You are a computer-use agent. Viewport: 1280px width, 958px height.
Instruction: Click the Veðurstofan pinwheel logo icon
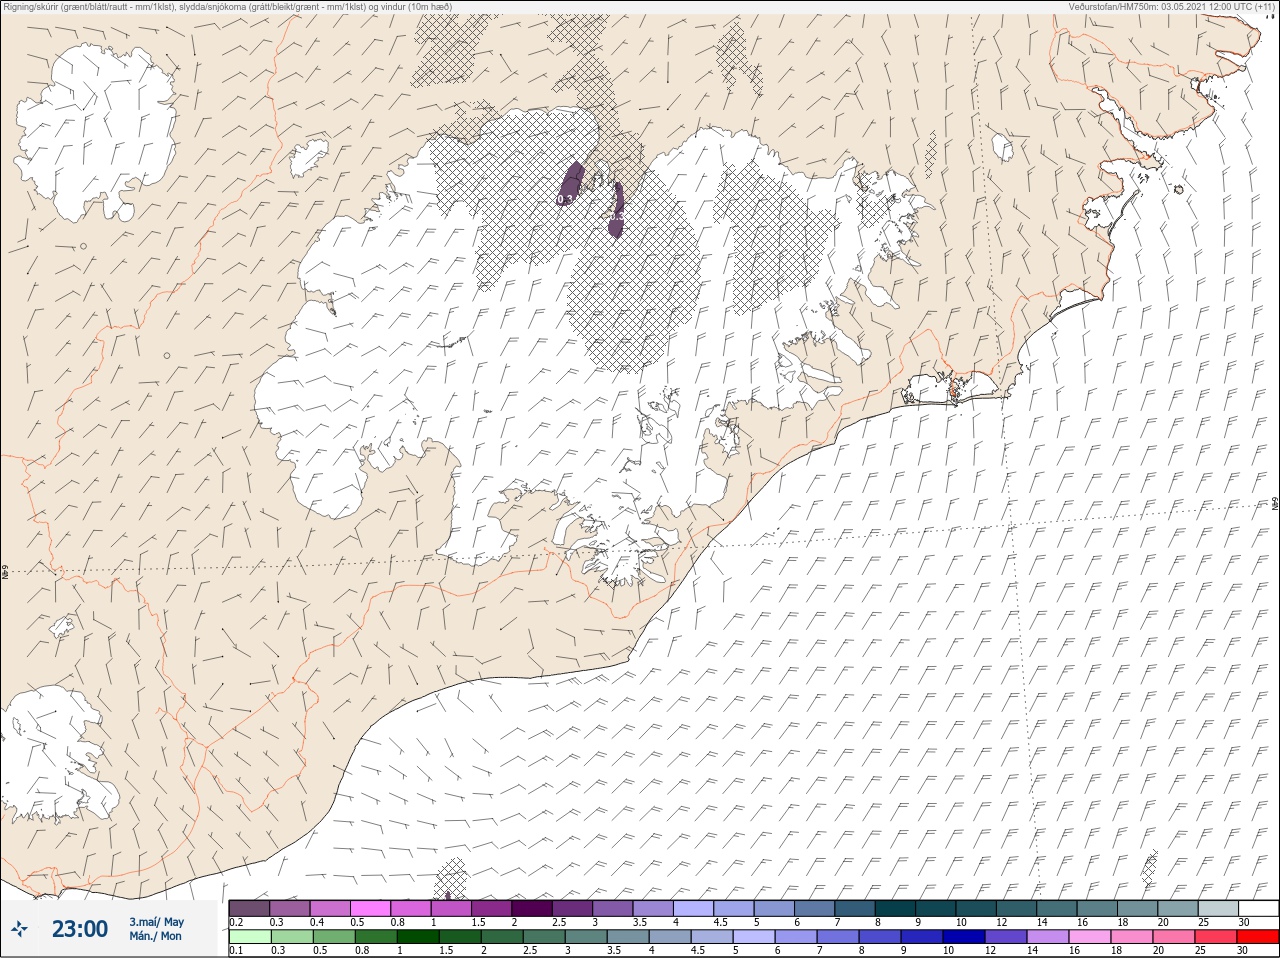pyautogui.click(x=19, y=929)
